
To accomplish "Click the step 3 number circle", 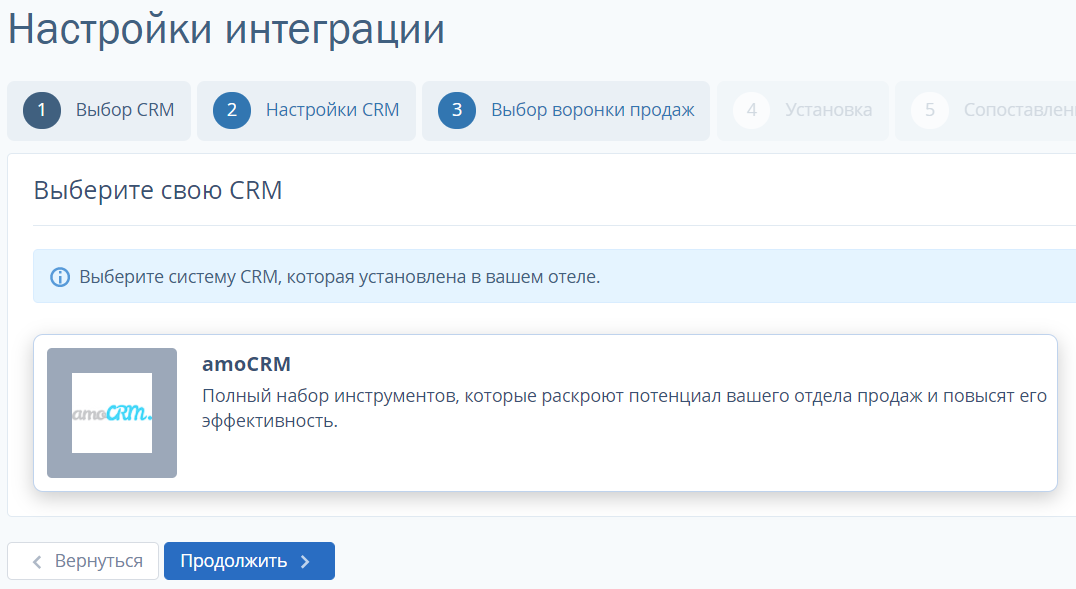I will (x=457, y=111).
